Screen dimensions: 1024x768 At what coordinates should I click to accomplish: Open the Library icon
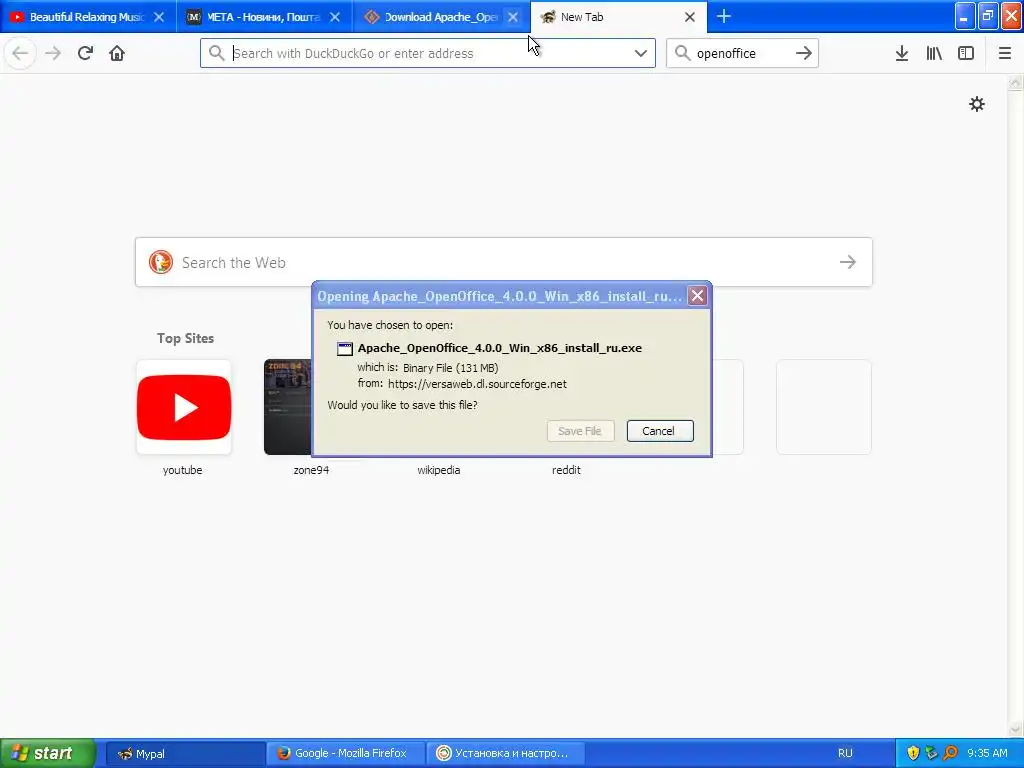(x=934, y=53)
